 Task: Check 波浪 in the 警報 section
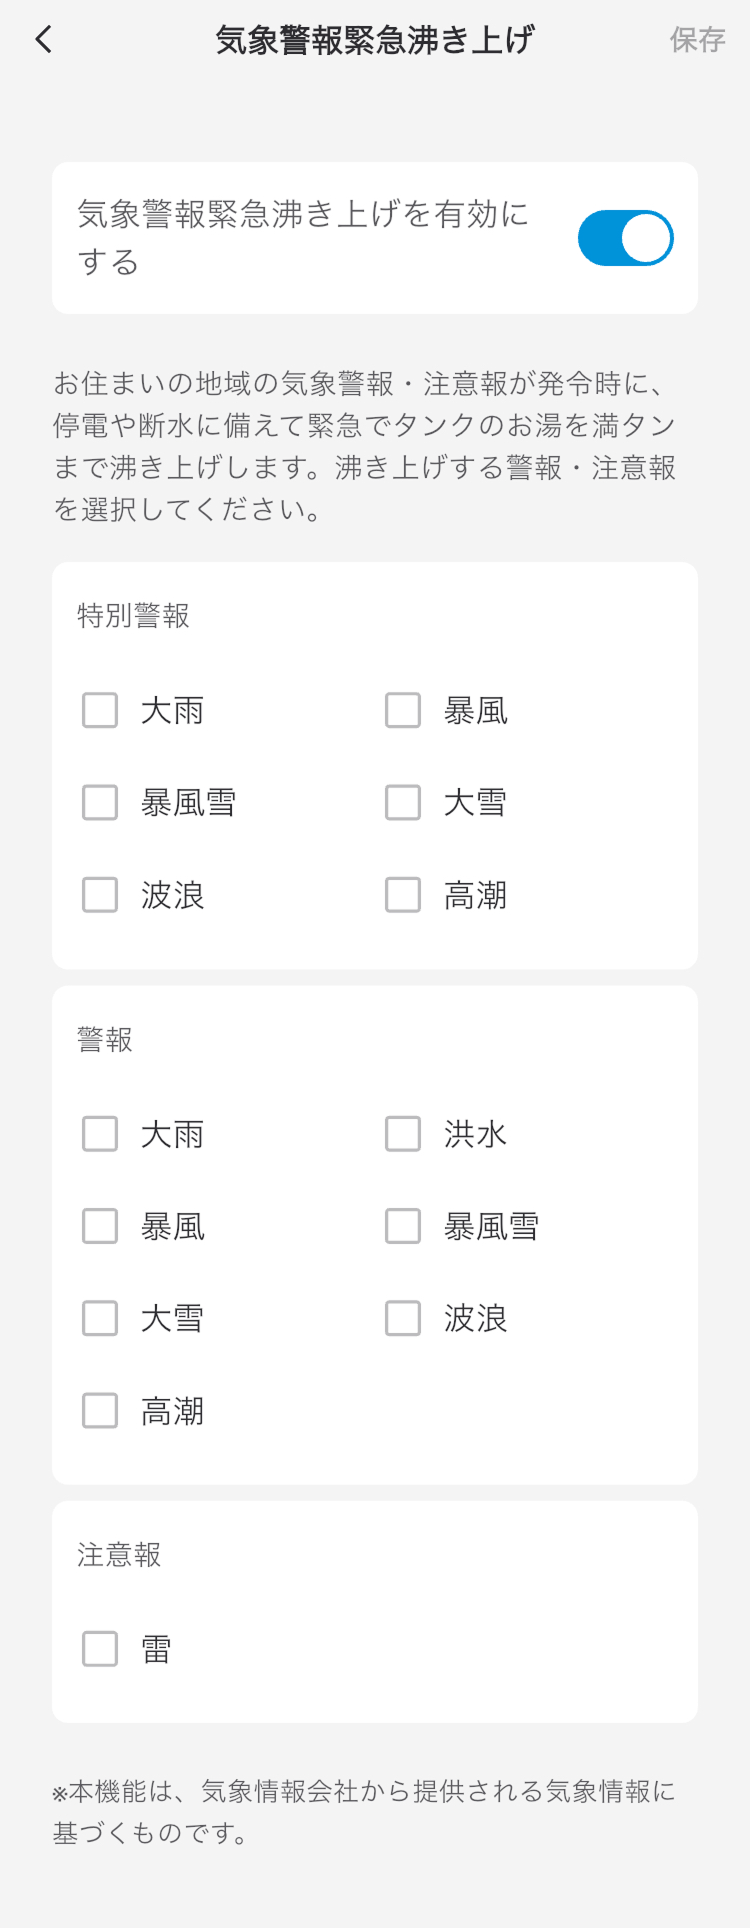coord(403,1319)
